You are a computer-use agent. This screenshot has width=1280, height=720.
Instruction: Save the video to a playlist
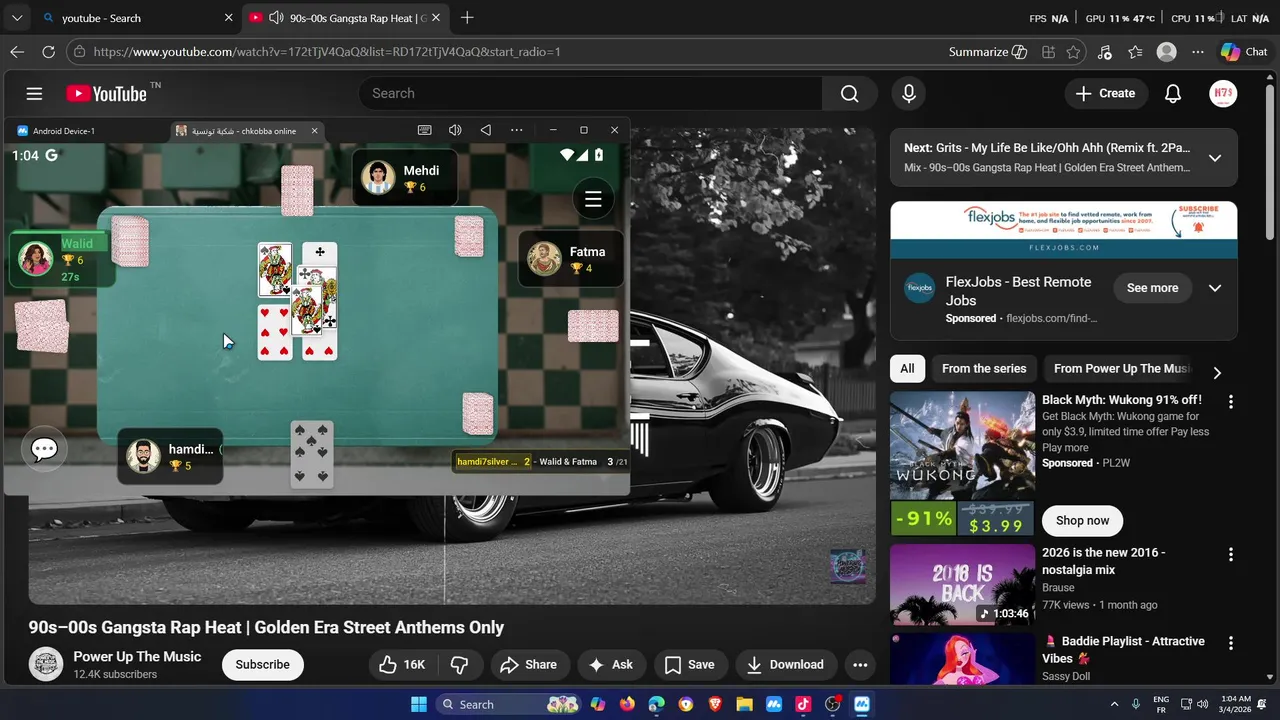point(690,665)
